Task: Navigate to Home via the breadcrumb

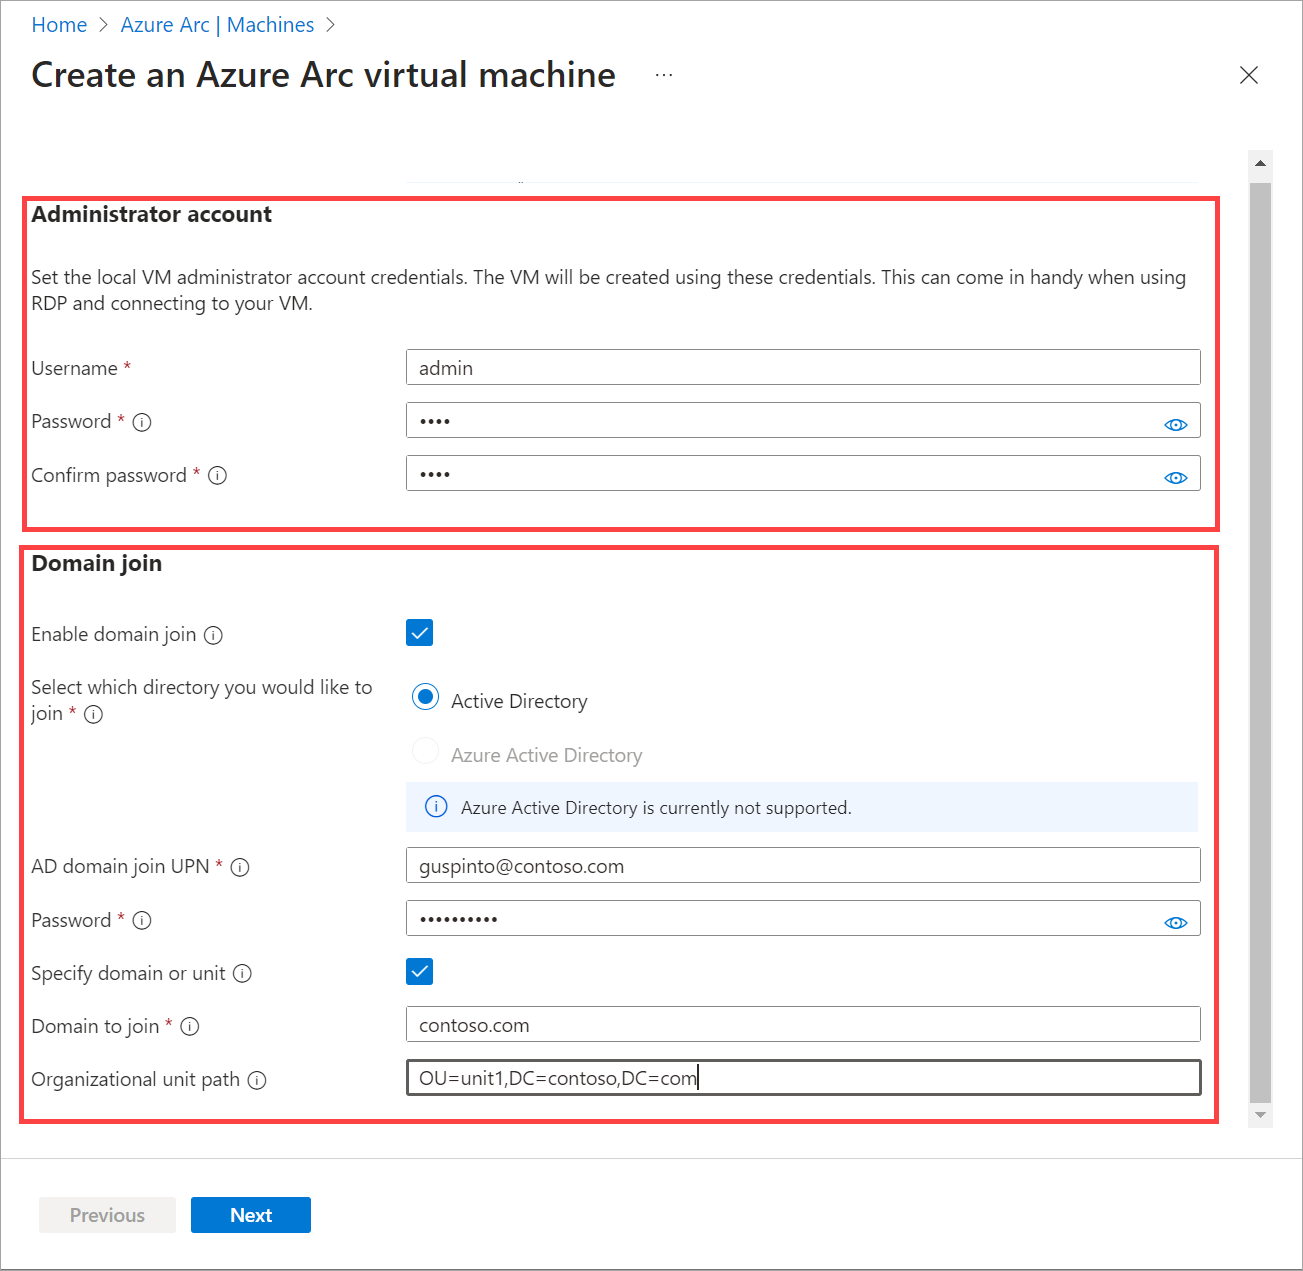Action: [59, 24]
